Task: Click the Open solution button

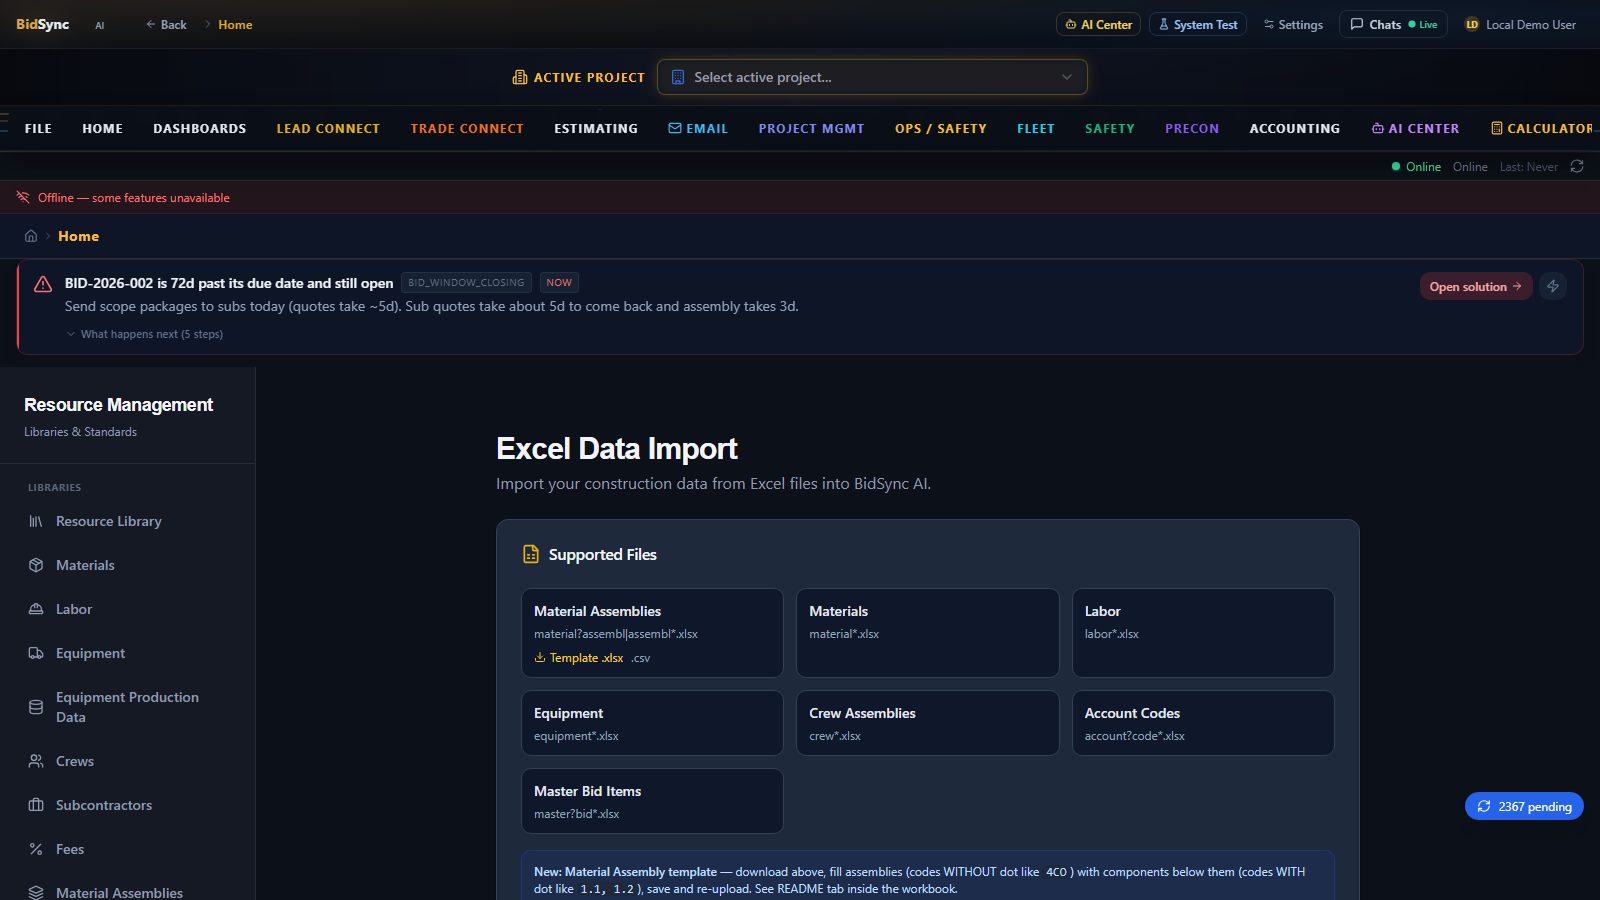Action: tap(1476, 286)
